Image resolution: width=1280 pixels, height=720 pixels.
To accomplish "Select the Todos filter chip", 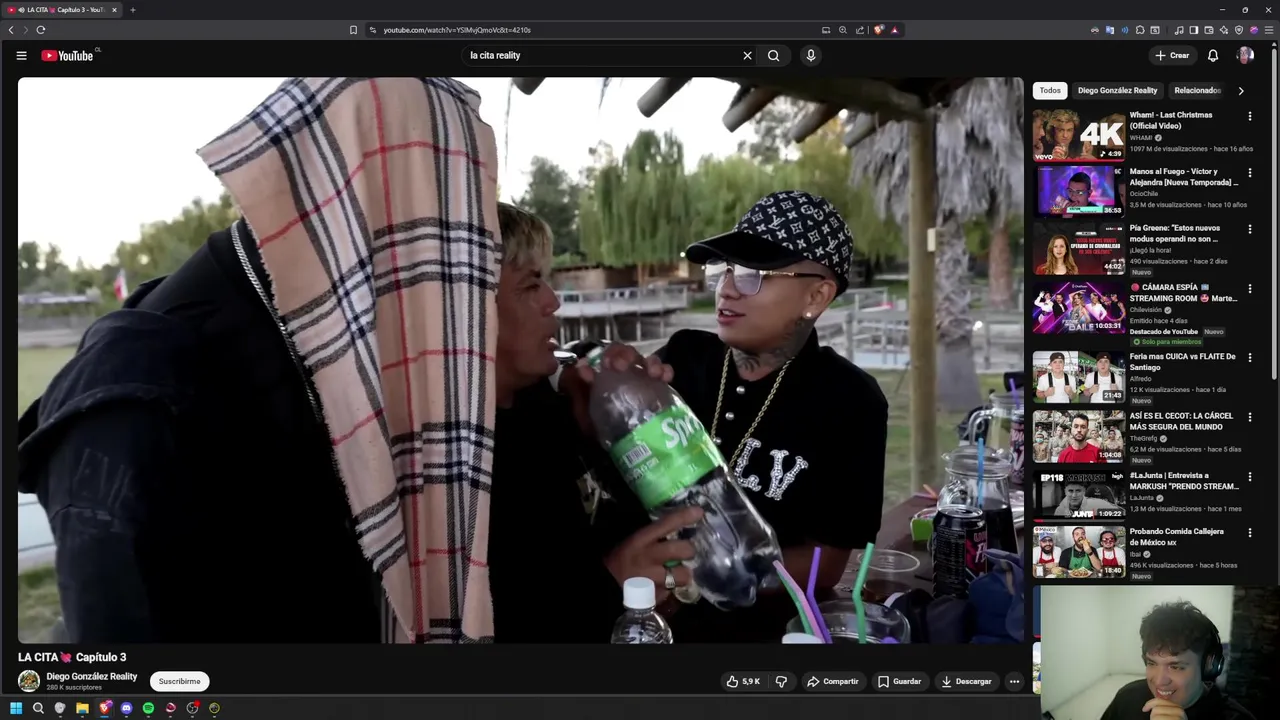I will [1050, 90].
